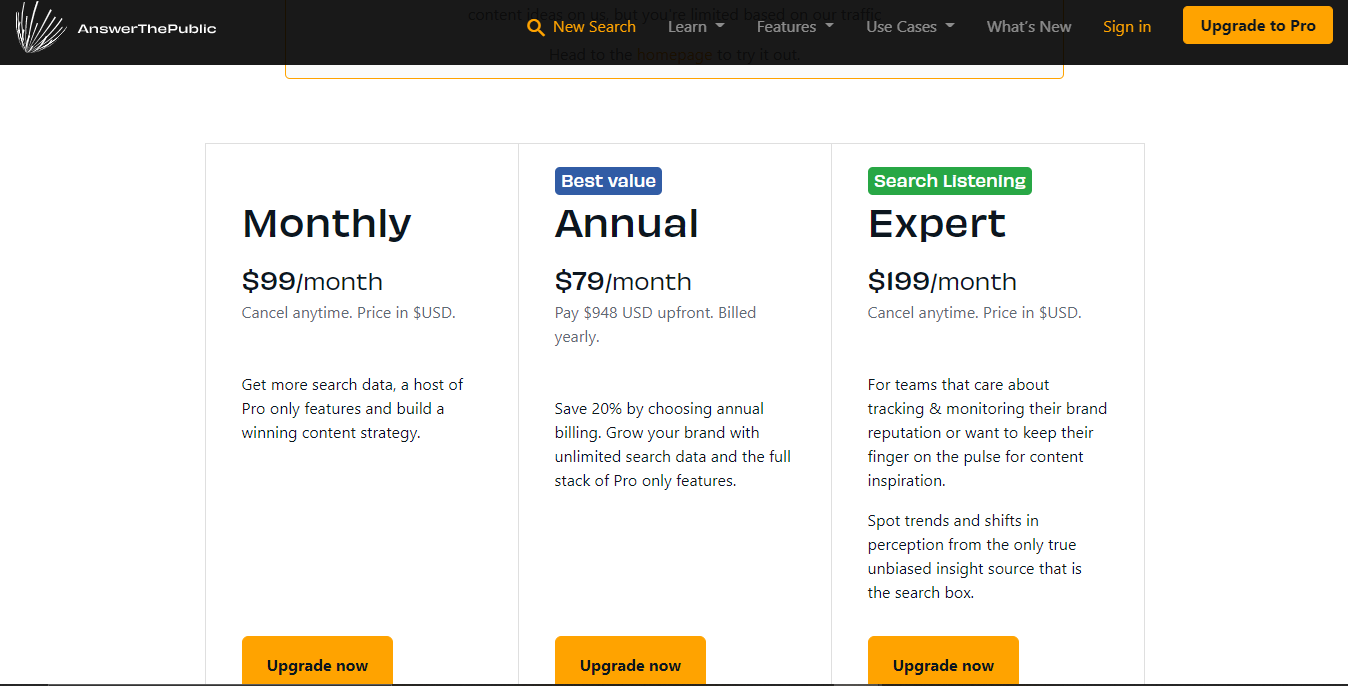Select the Annual plan heading

pyautogui.click(x=626, y=223)
